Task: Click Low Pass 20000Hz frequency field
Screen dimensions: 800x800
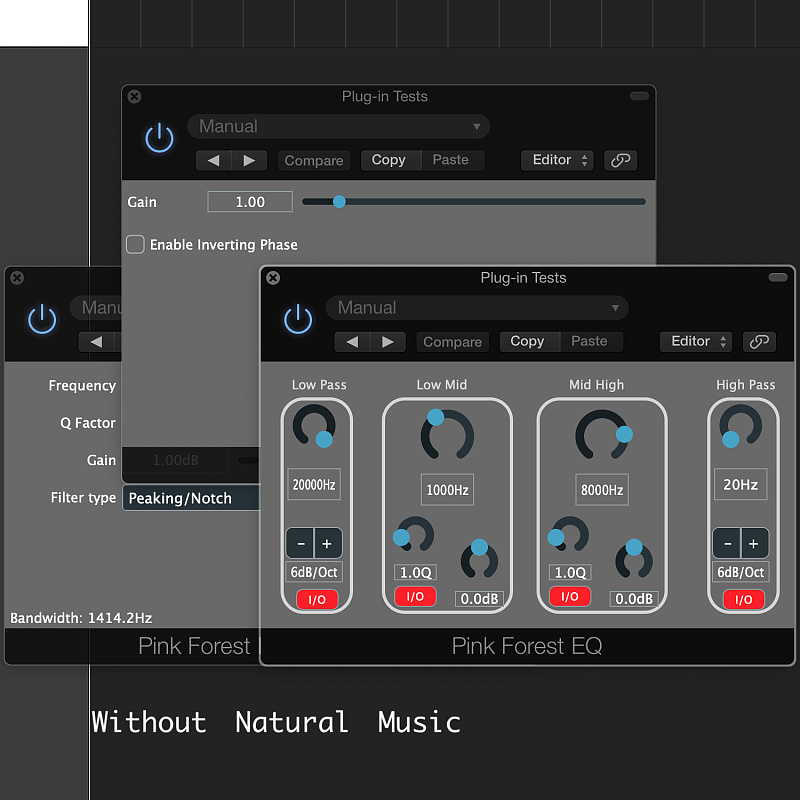Action: (x=314, y=484)
